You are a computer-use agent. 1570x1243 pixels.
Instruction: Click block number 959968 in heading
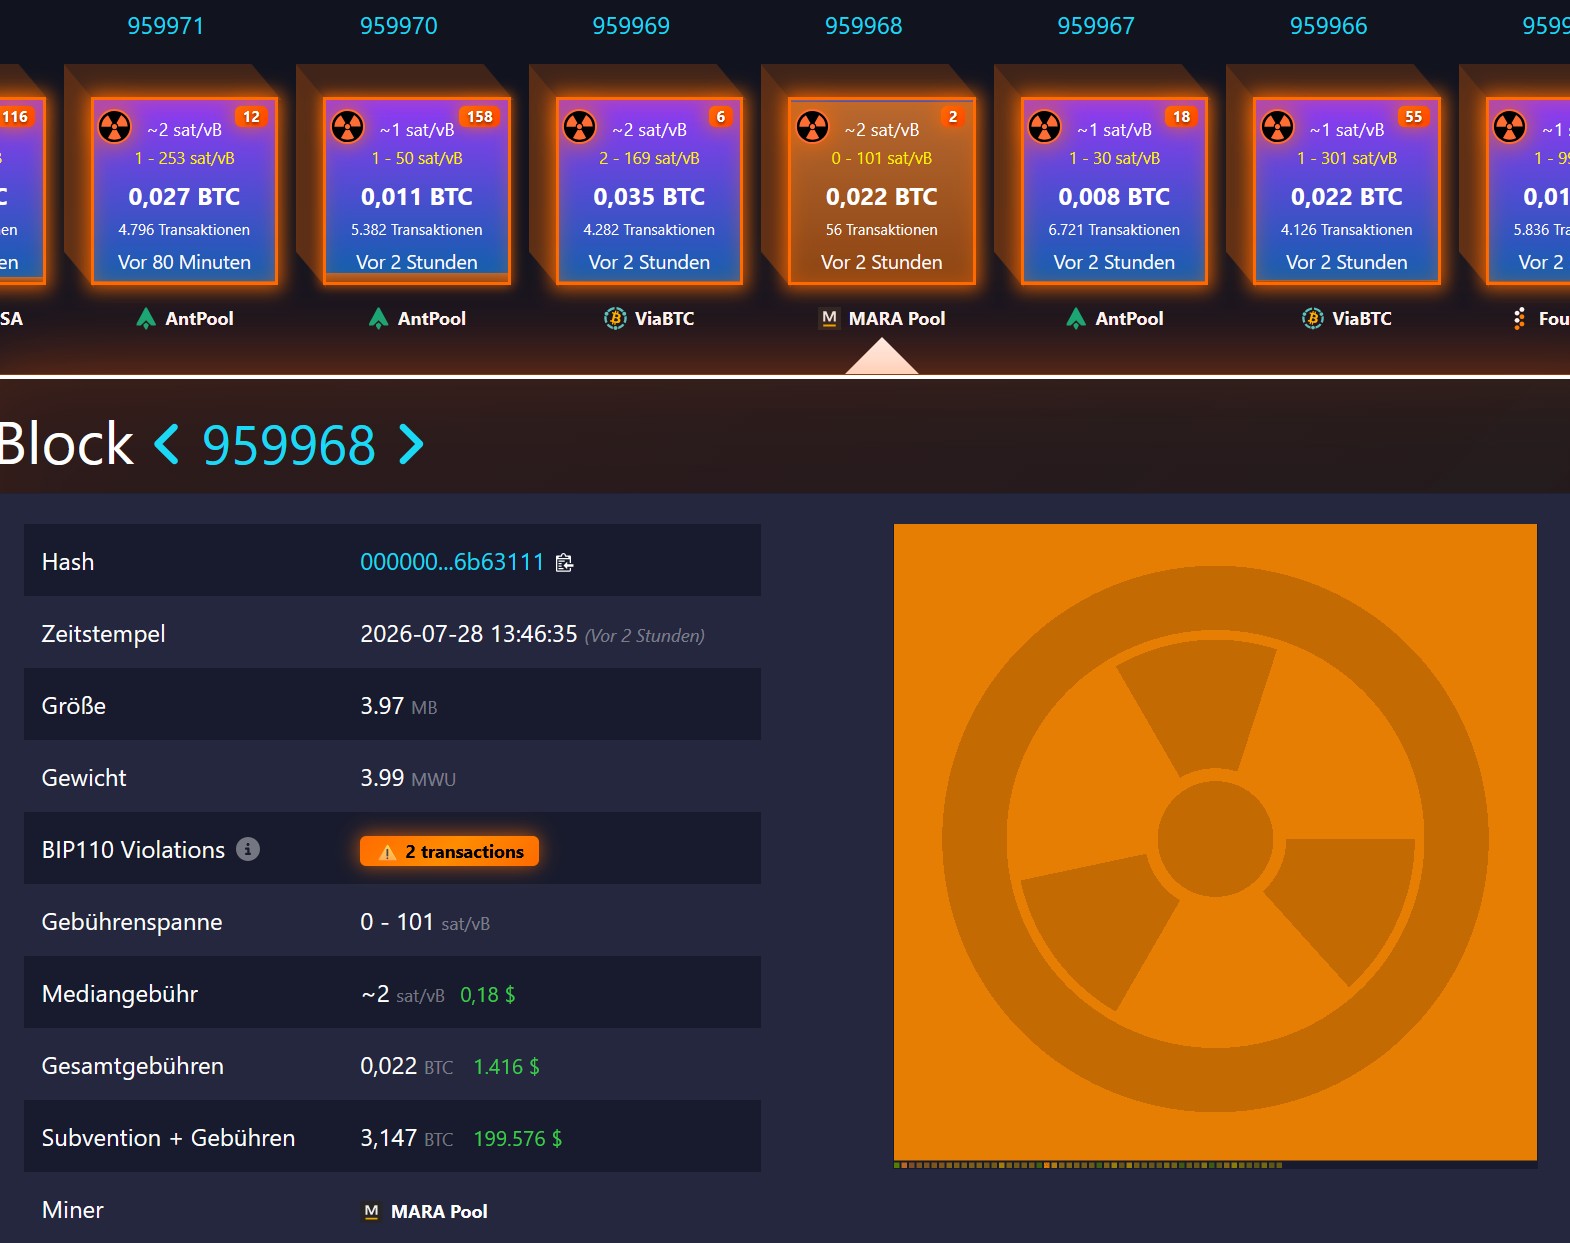(x=289, y=444)
